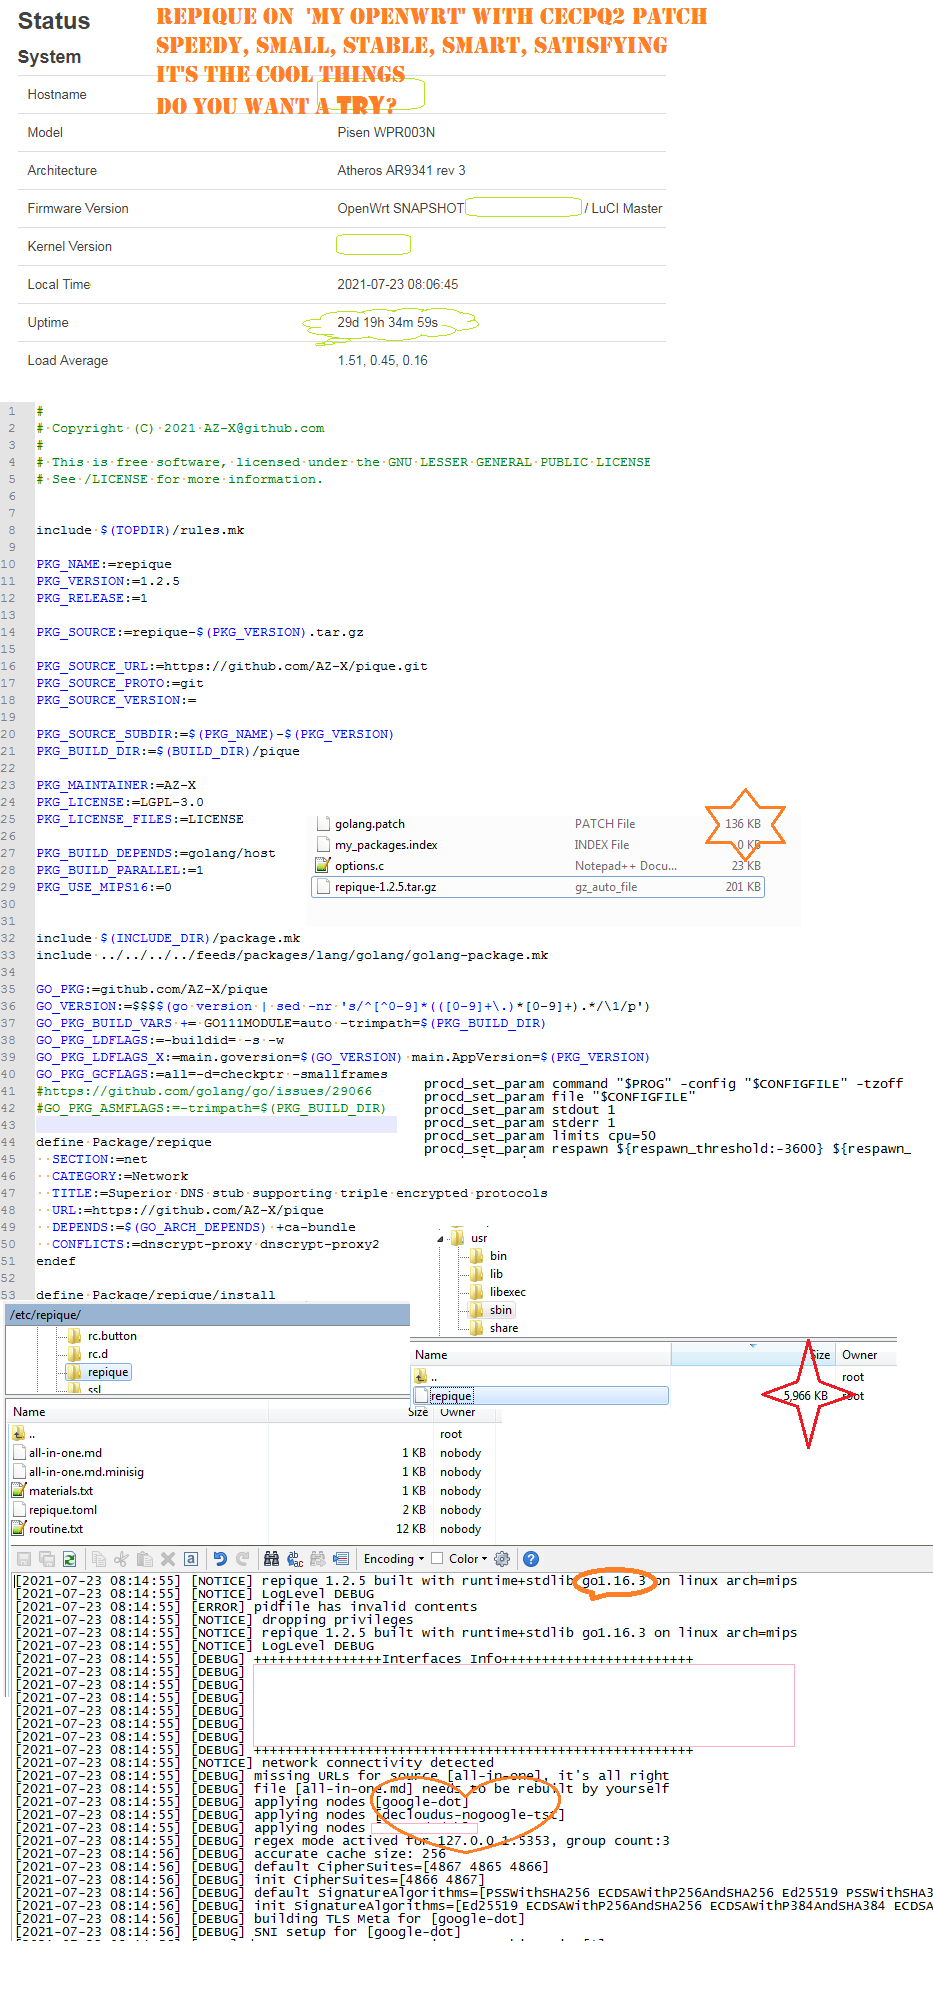The image size is (933, 2000).
Task: Sort sbin list by Name column
Action: point(540,1355)
